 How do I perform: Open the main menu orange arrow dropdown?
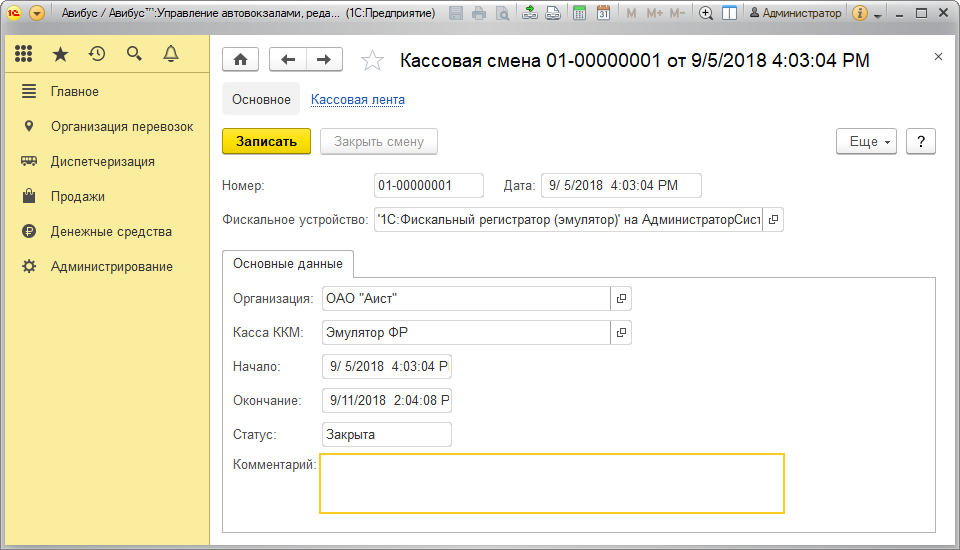coord(37,13)
